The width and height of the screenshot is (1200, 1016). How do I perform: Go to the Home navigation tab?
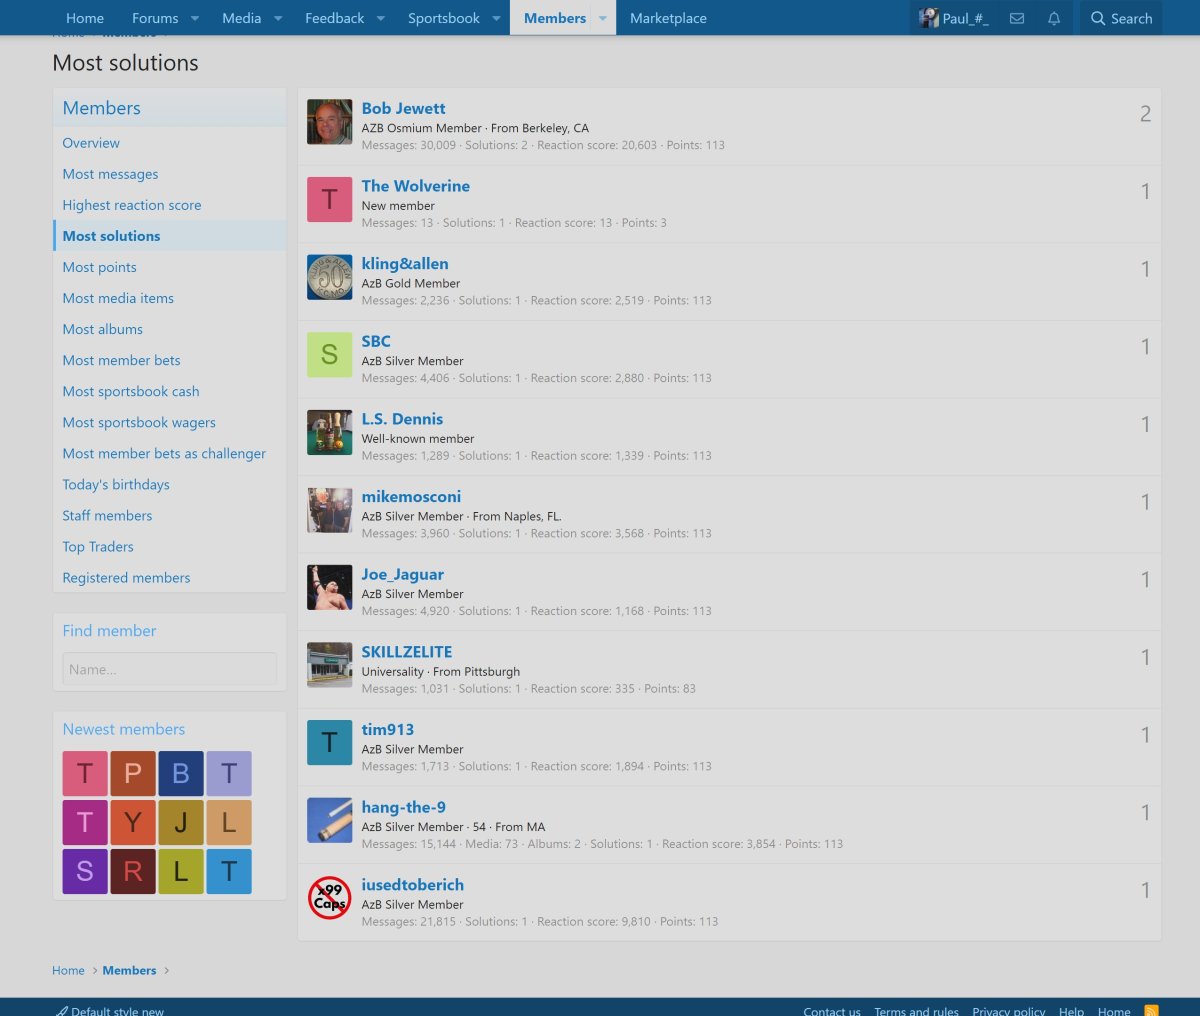click(x=85, y=18)
